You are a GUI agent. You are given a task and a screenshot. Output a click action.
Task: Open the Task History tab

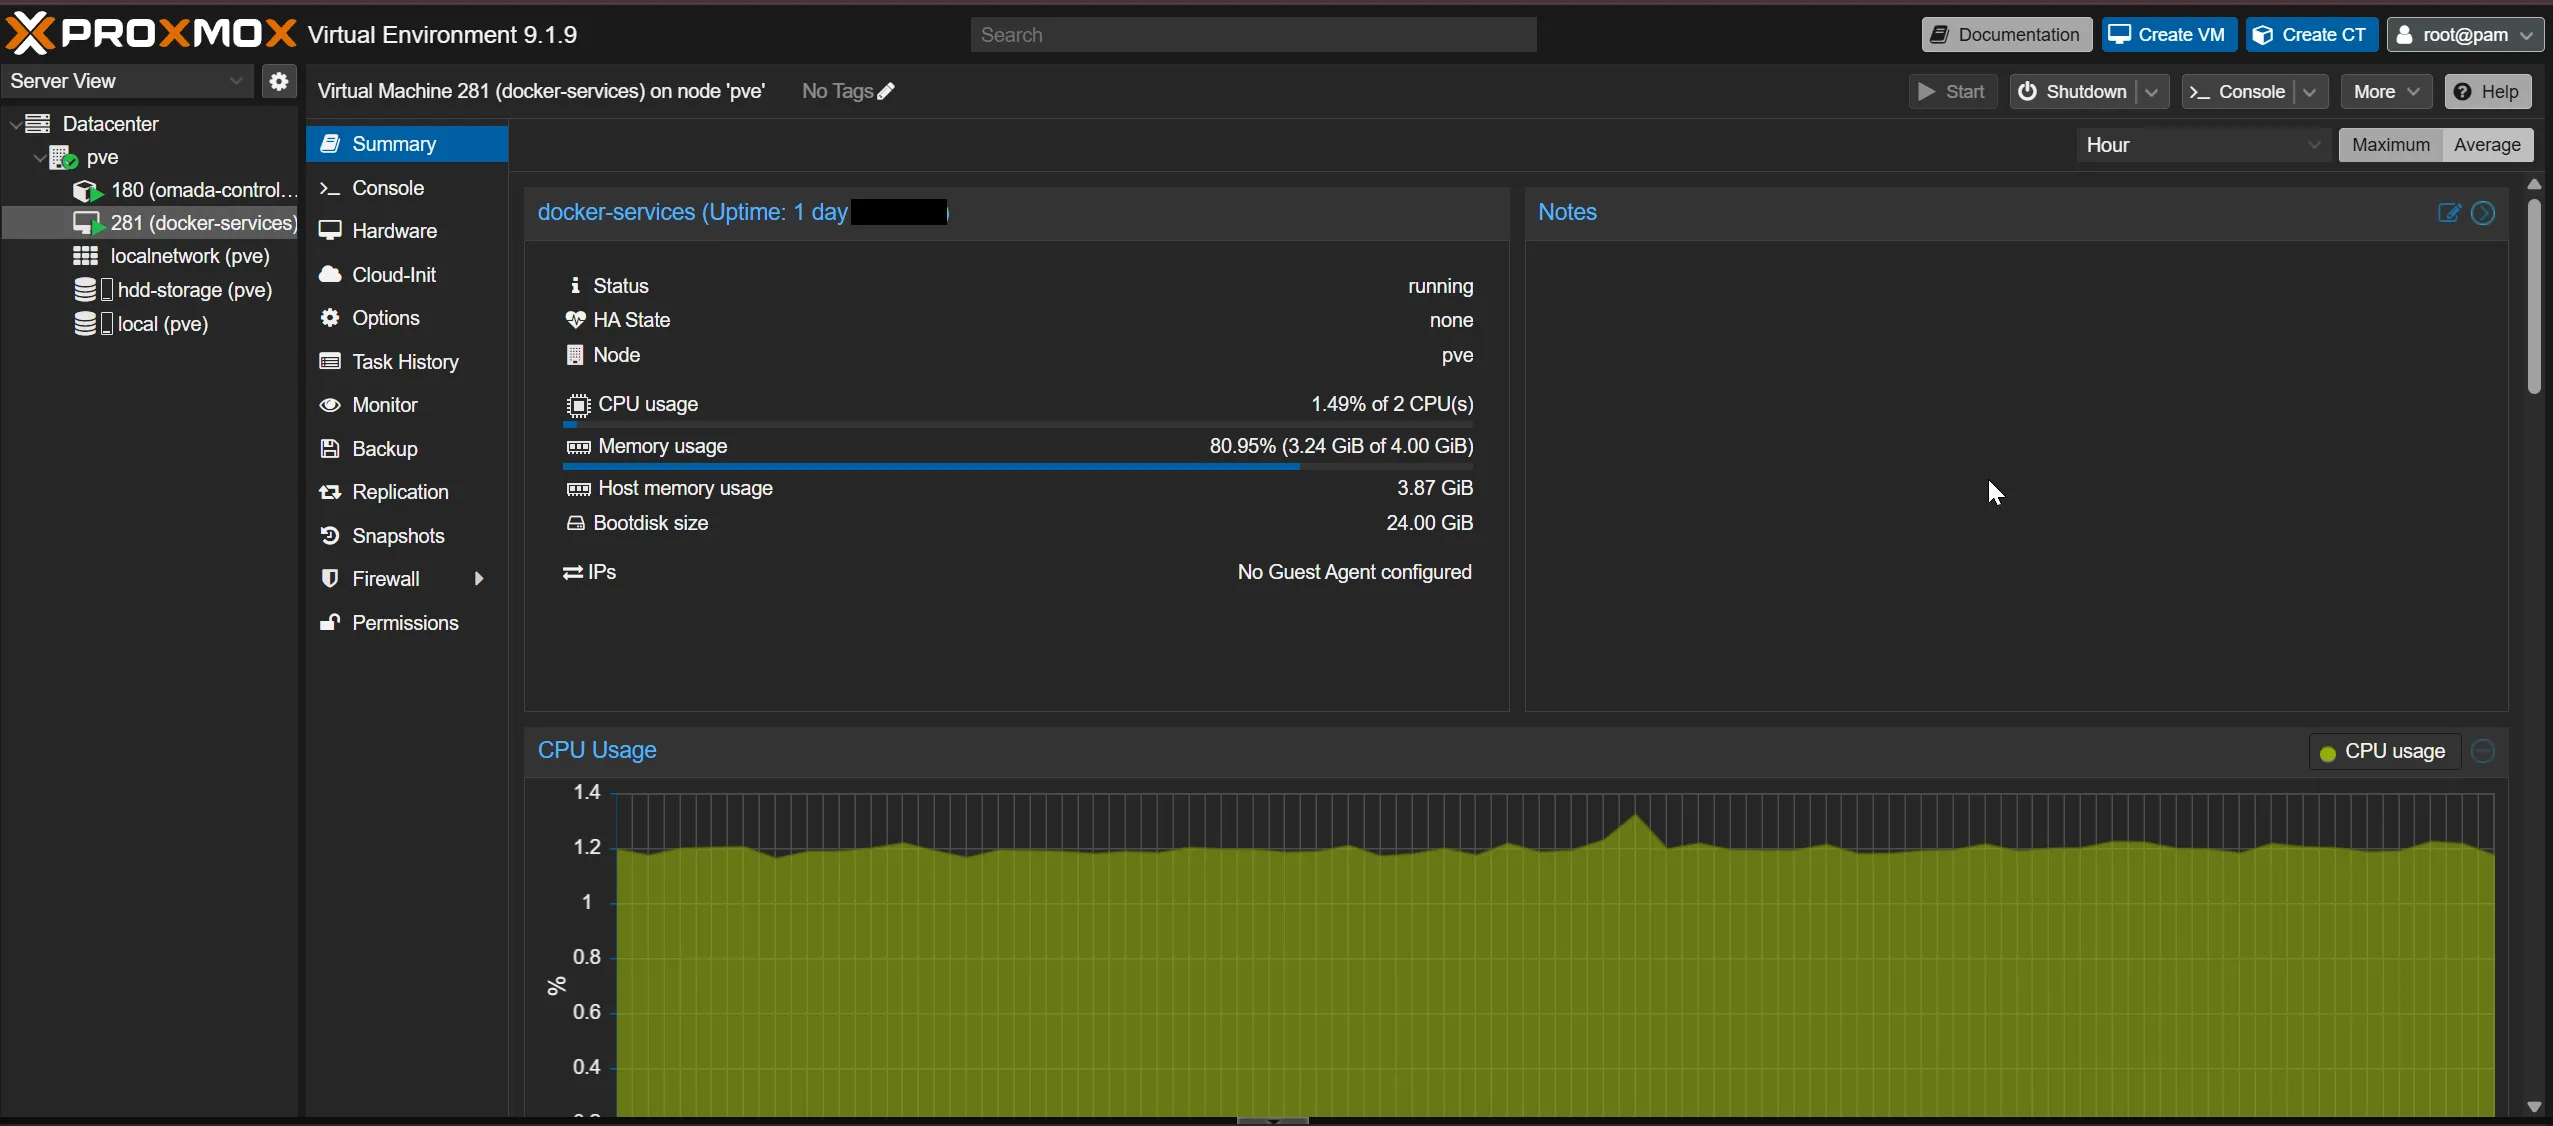coord(407,362)
